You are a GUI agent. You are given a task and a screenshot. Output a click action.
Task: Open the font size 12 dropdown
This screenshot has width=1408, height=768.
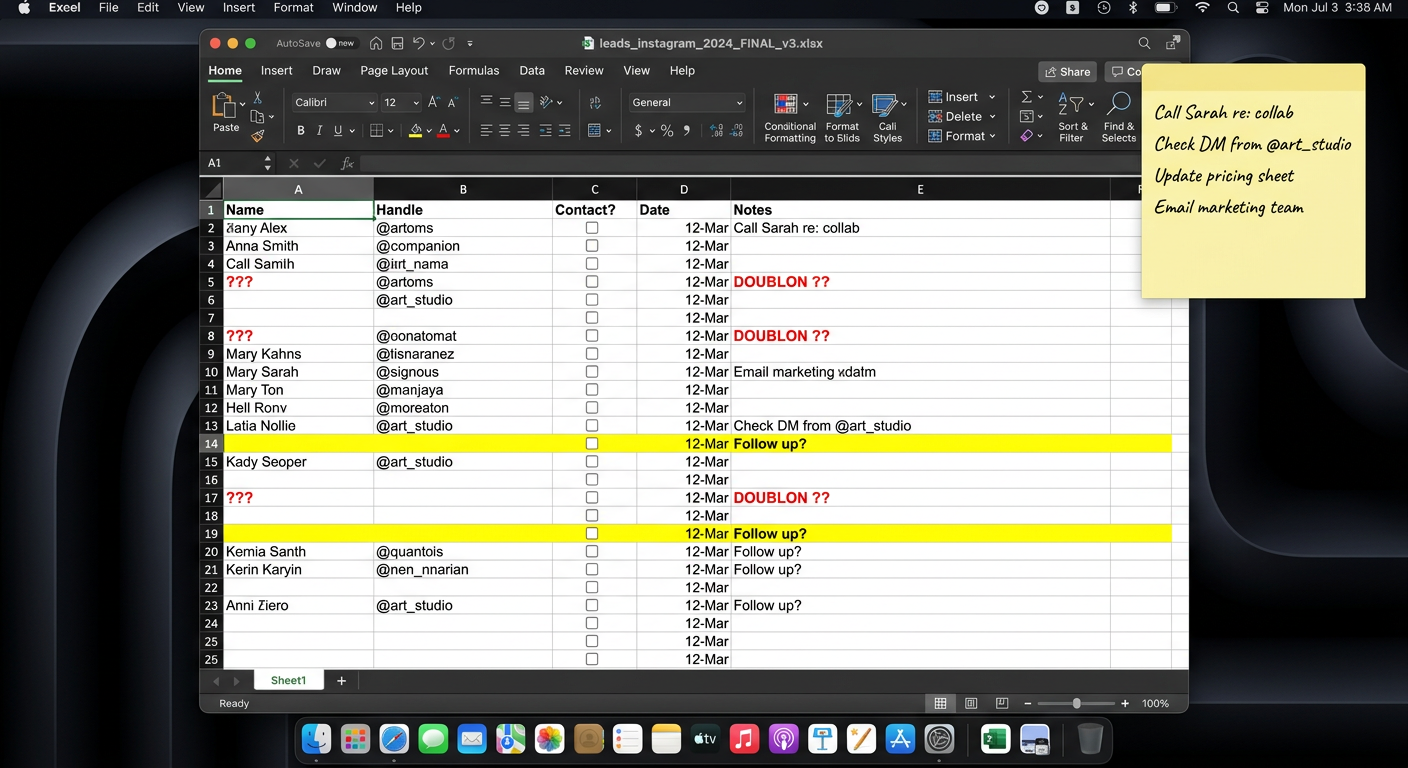pyautogui.click(x=416, y=103)
